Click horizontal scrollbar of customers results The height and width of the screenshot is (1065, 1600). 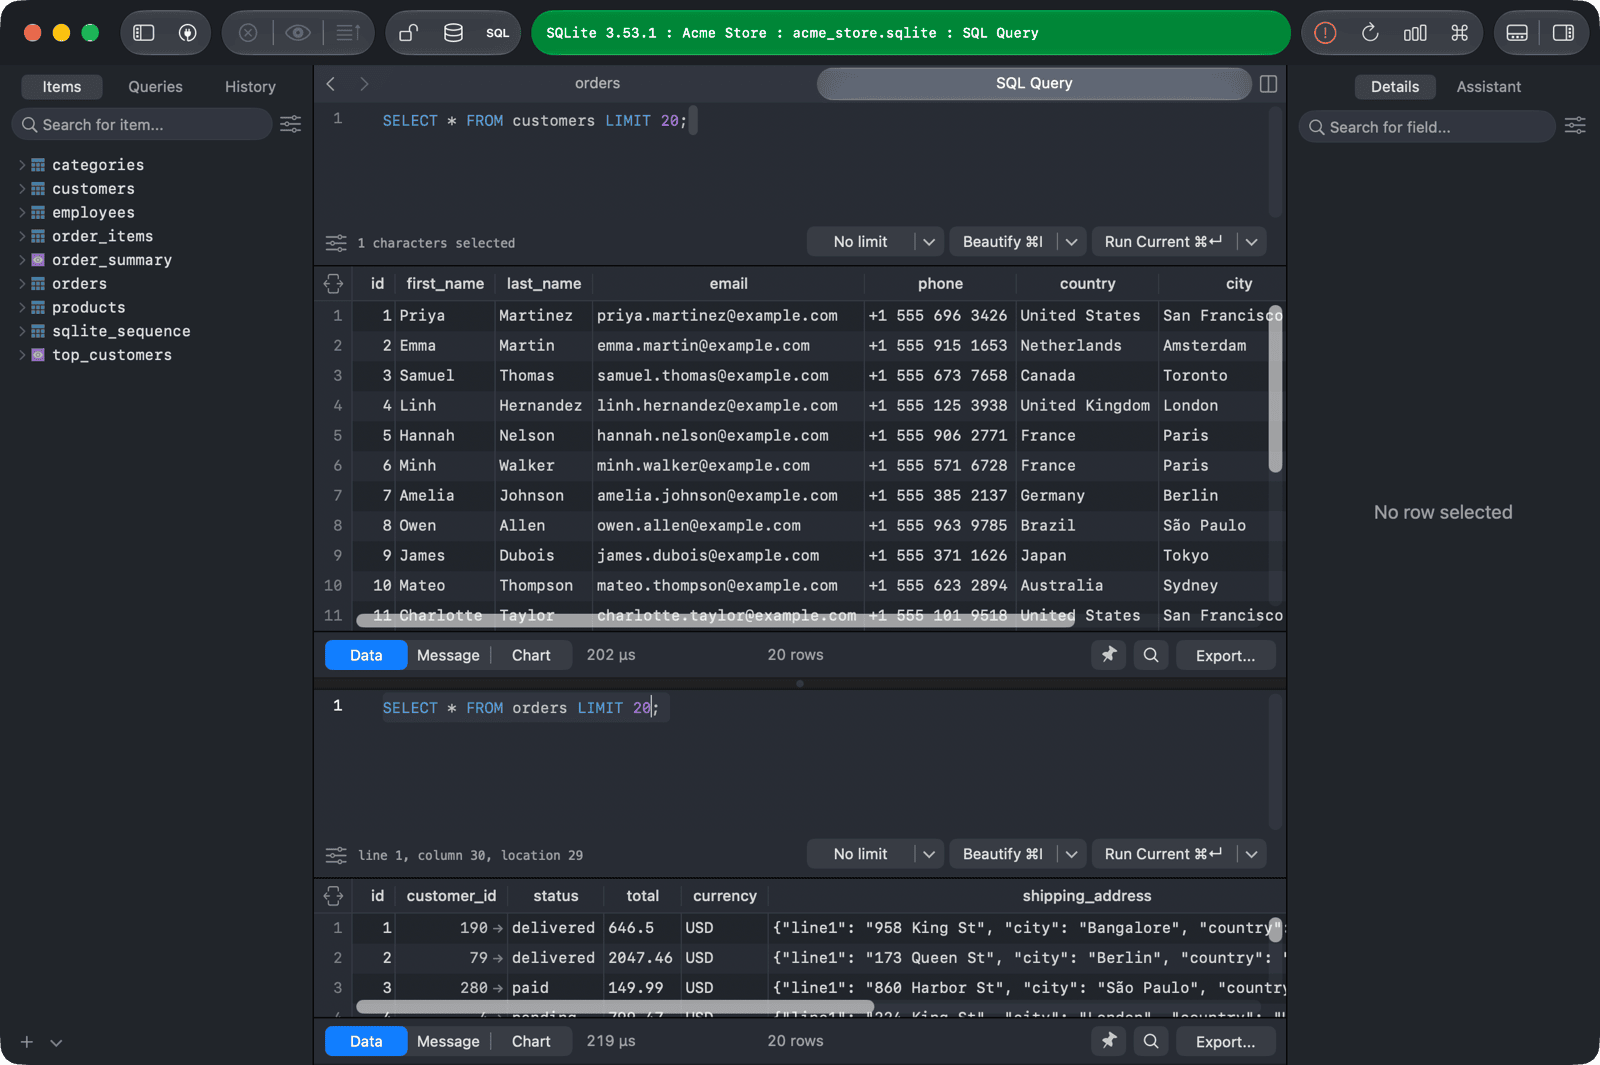[x=715, y=621]
